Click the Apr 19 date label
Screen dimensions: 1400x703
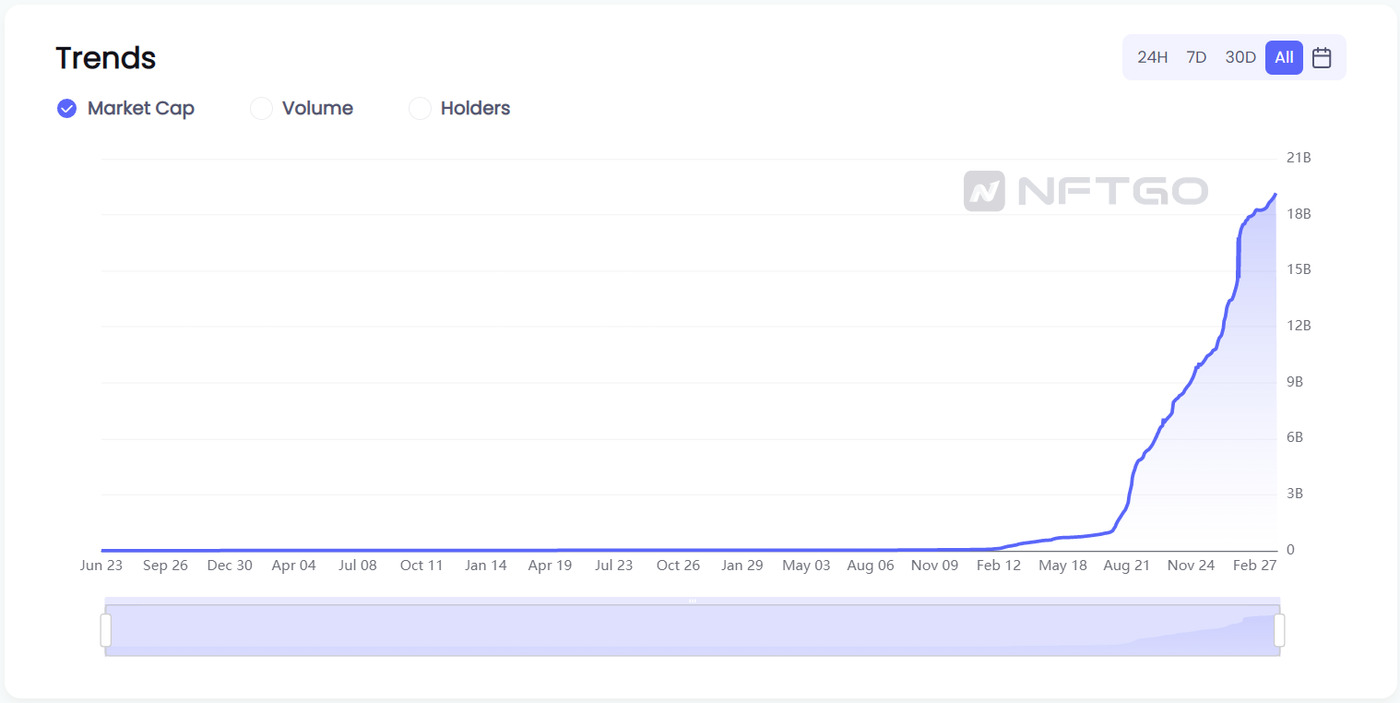[549, 565]
